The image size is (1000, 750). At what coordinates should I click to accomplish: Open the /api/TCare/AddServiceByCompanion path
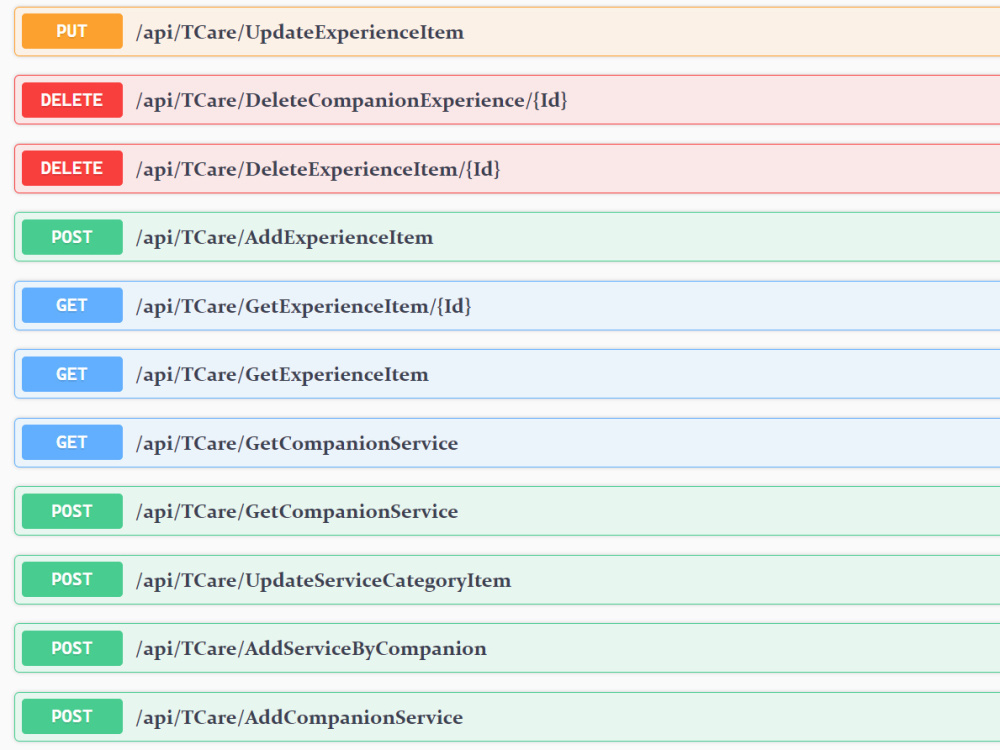tap(311, 649)
